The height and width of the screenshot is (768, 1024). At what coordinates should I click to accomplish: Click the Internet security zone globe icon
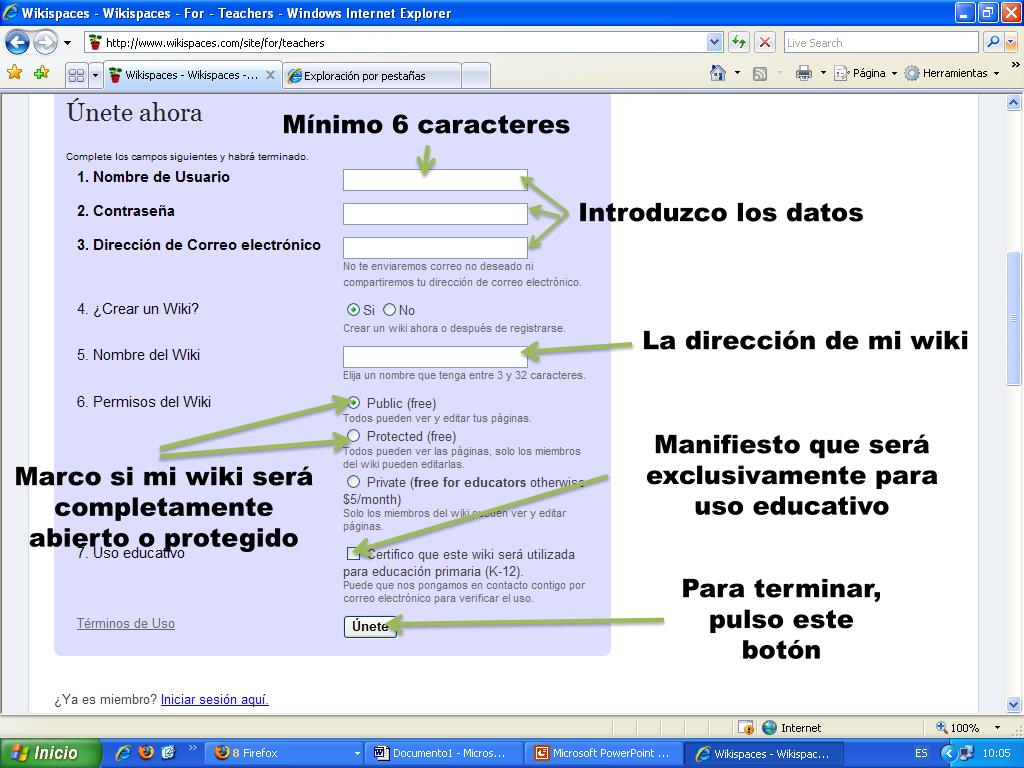click(770, 728)
